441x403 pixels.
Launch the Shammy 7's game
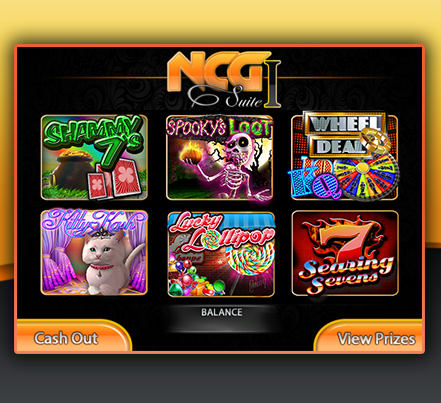(94, 157)
